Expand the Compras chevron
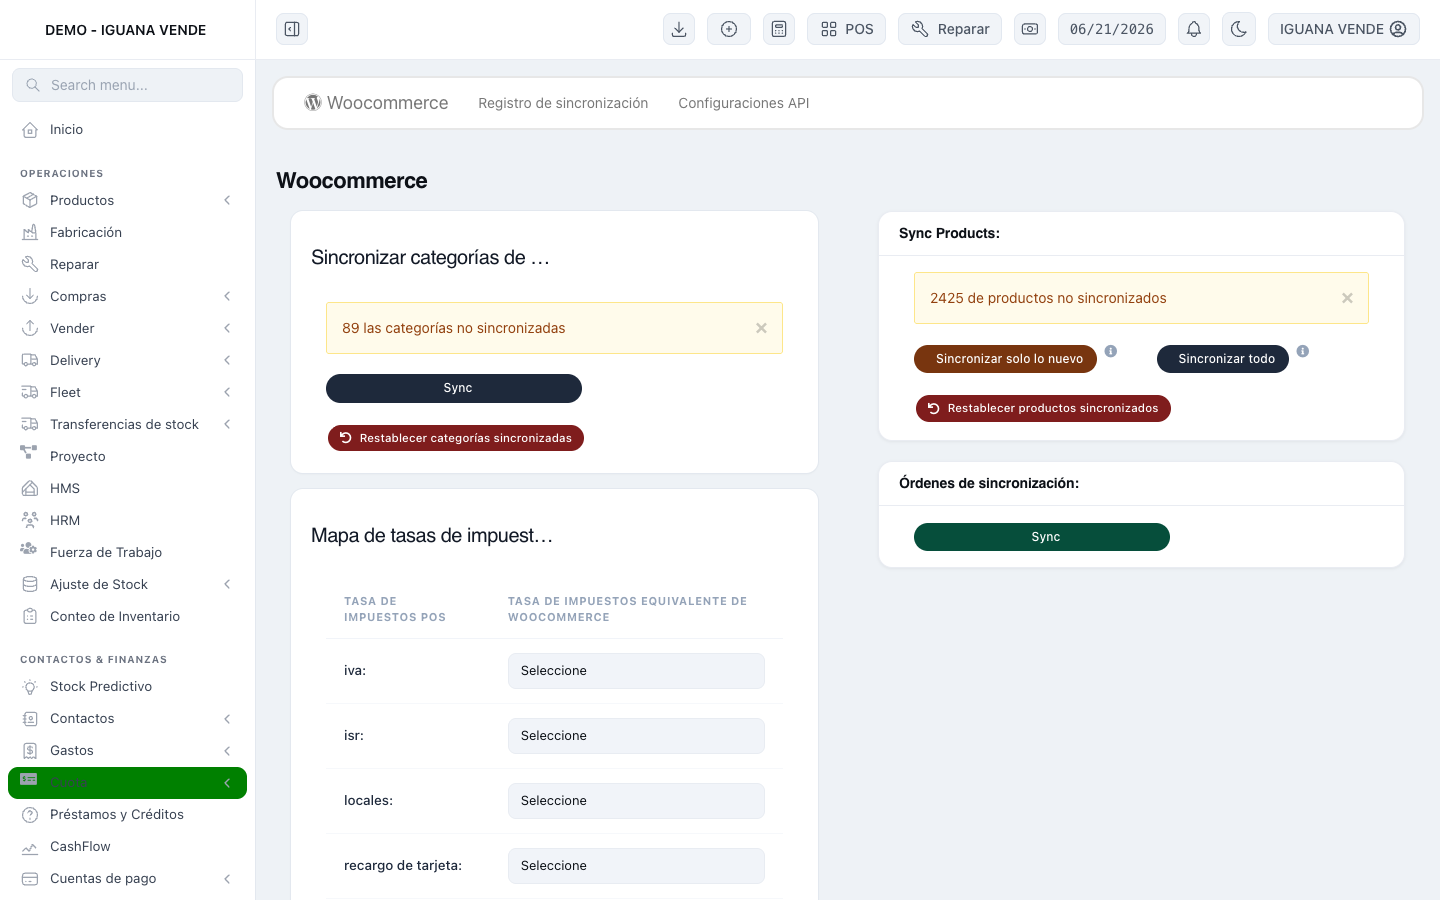 [x=227, y=296]
